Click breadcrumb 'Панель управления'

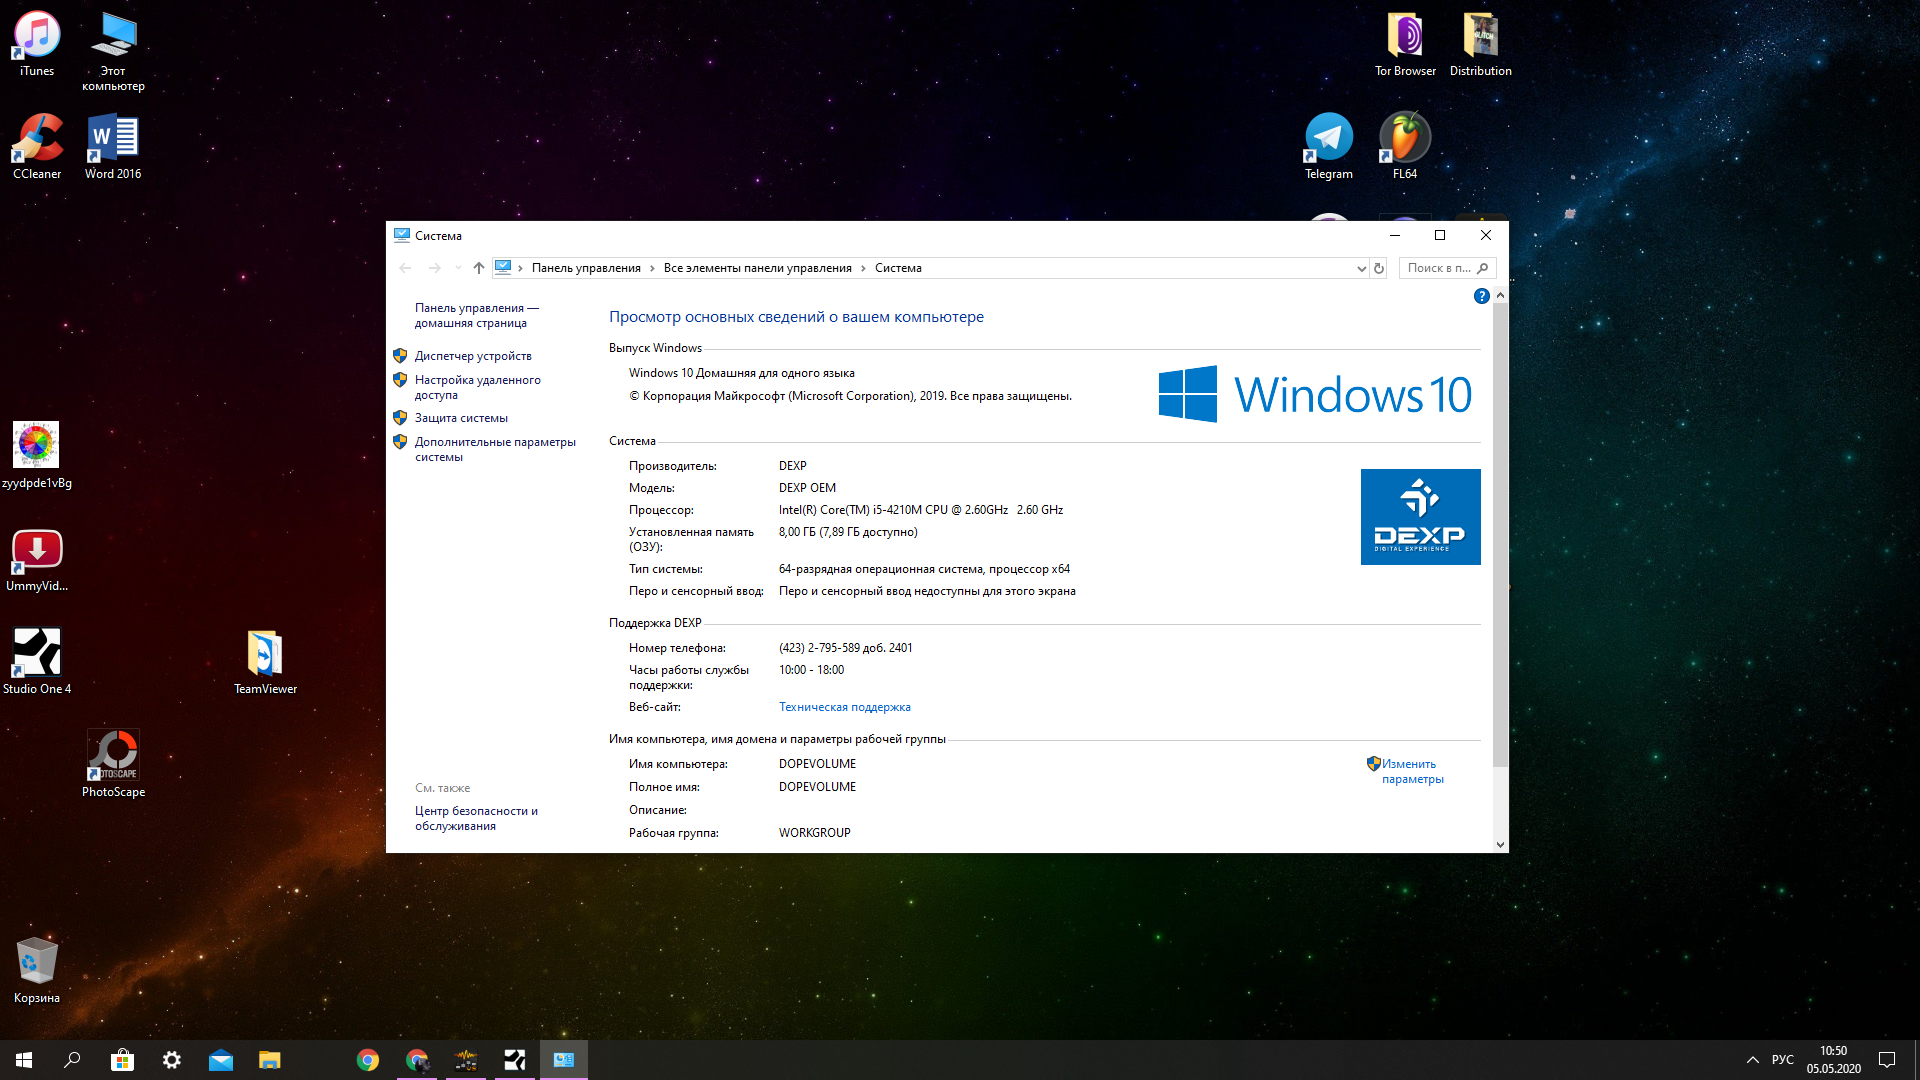pyautogui.click(x=586, y=268)
